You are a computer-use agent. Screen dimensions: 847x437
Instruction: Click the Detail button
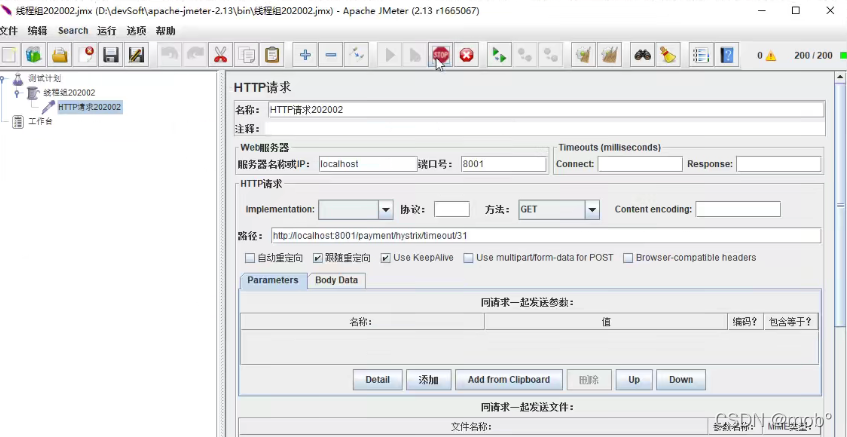point(378,380)
